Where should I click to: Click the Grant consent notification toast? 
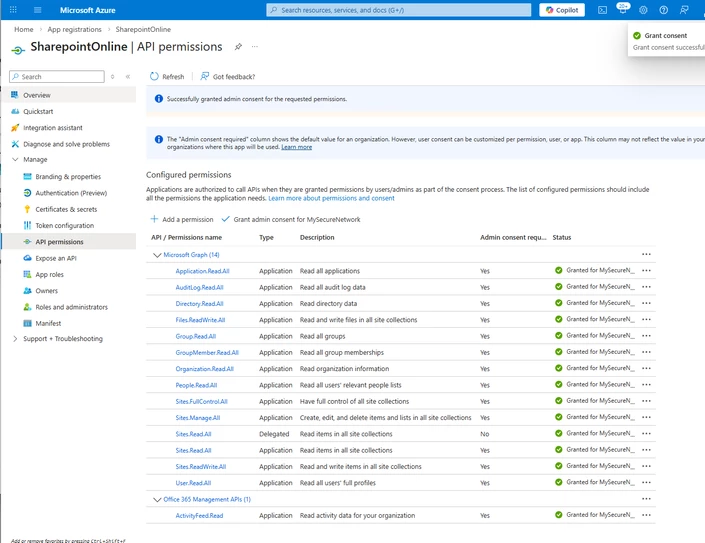click(x=666, y=40)
